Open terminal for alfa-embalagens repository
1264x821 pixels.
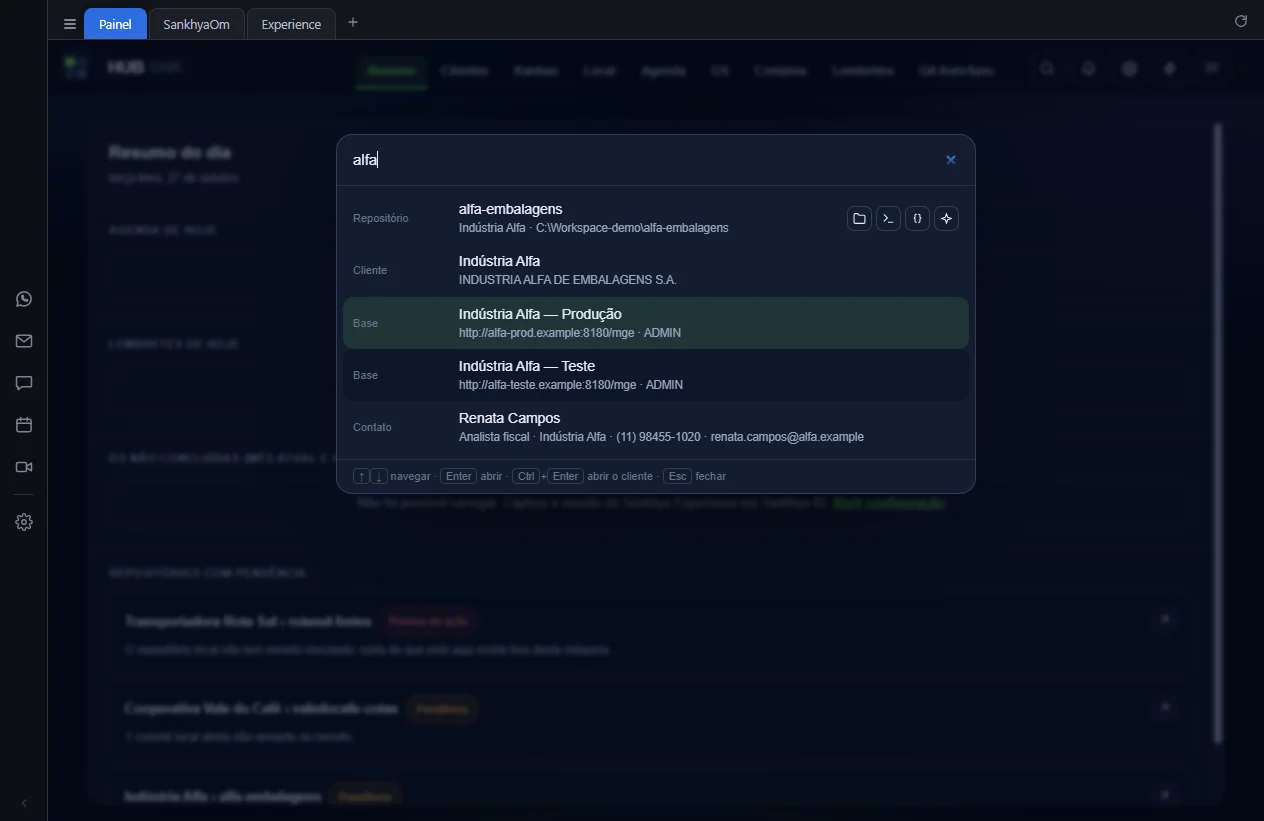coord(888,218)
